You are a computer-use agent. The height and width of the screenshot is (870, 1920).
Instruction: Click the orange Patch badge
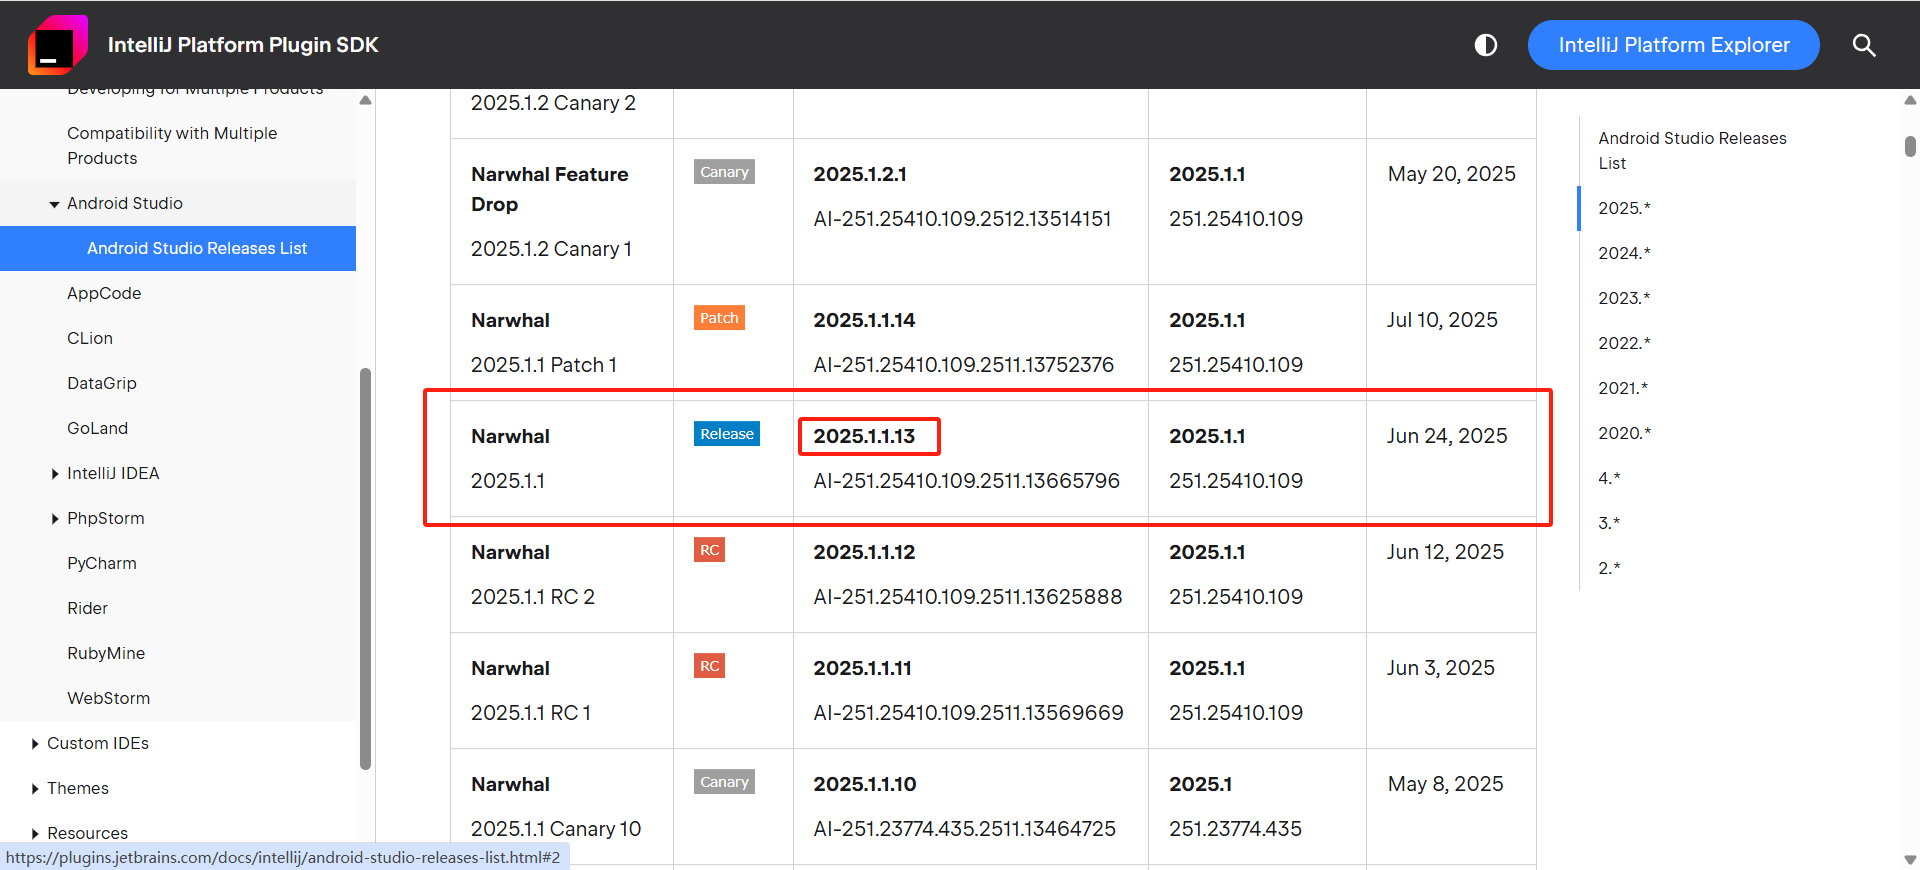[719, 318]
